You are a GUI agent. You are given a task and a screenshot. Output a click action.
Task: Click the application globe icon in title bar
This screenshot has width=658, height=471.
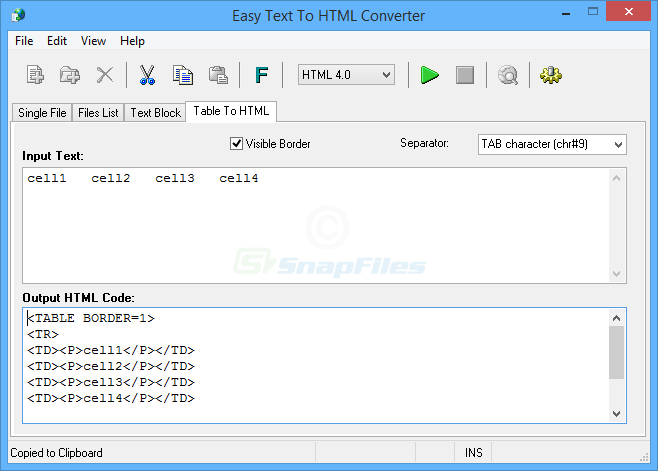tap(18, 16)
